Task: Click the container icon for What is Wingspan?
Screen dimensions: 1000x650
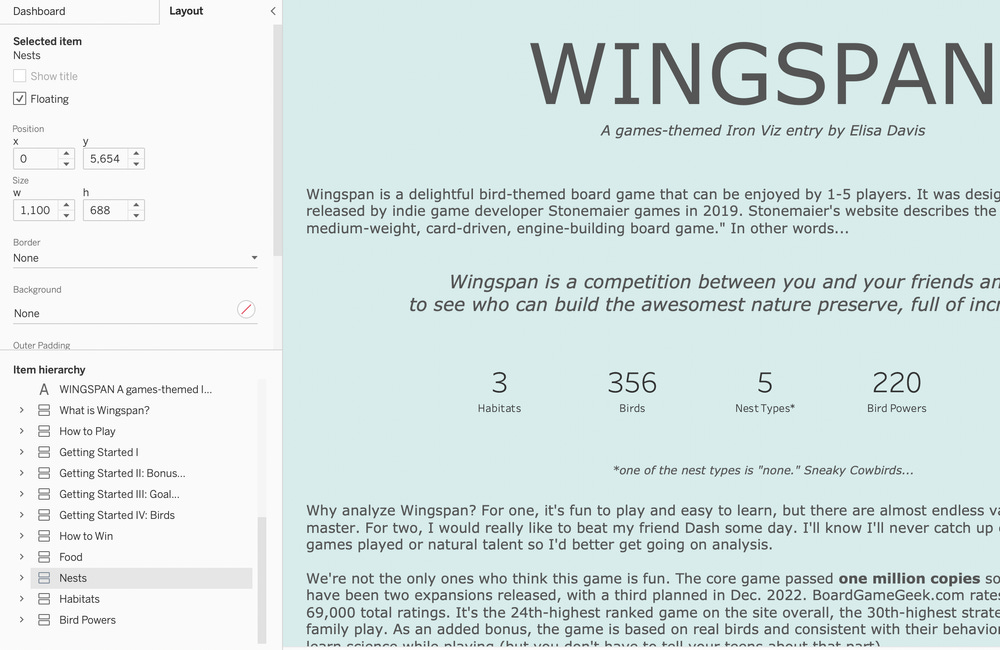Action: pos(44,410)
